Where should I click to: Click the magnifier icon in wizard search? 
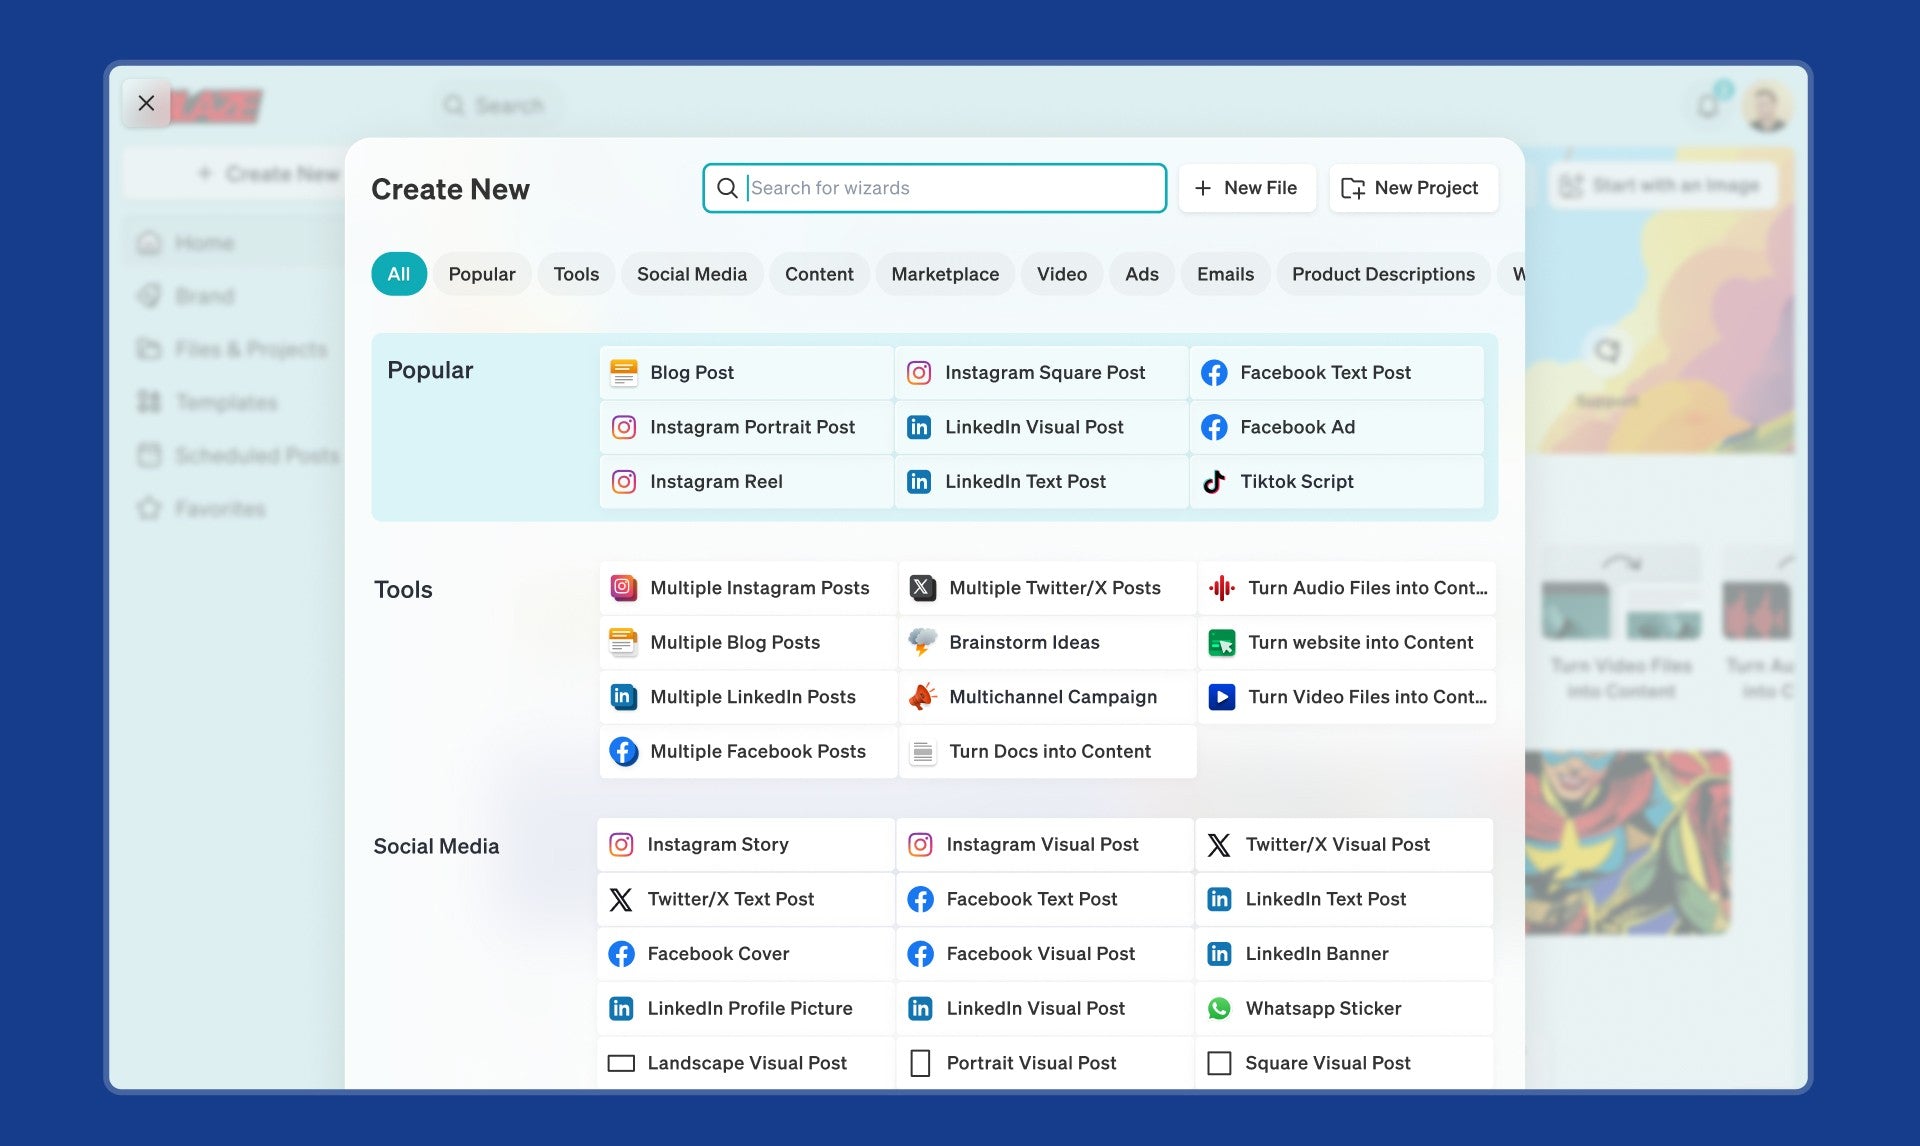(727, 188)
